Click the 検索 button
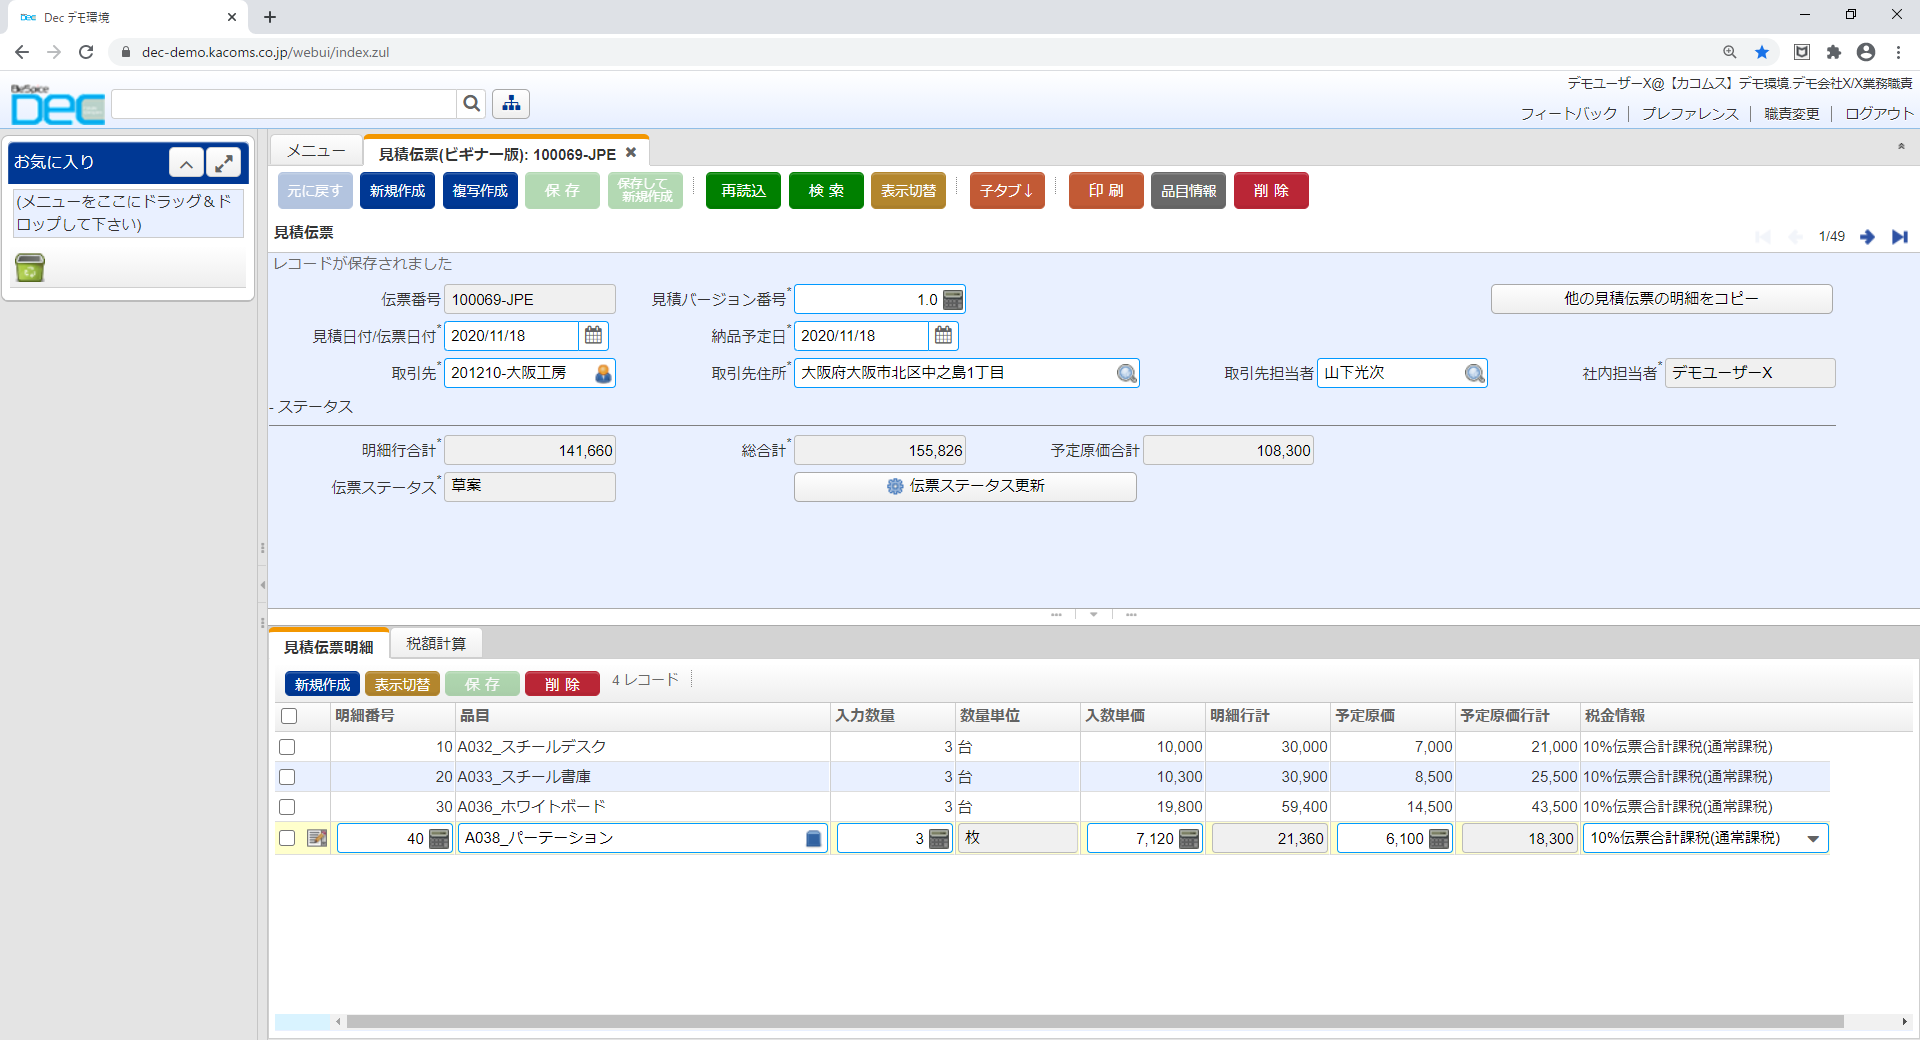This screenshot has height=1040, width=1920. click(x=826, y=191)
